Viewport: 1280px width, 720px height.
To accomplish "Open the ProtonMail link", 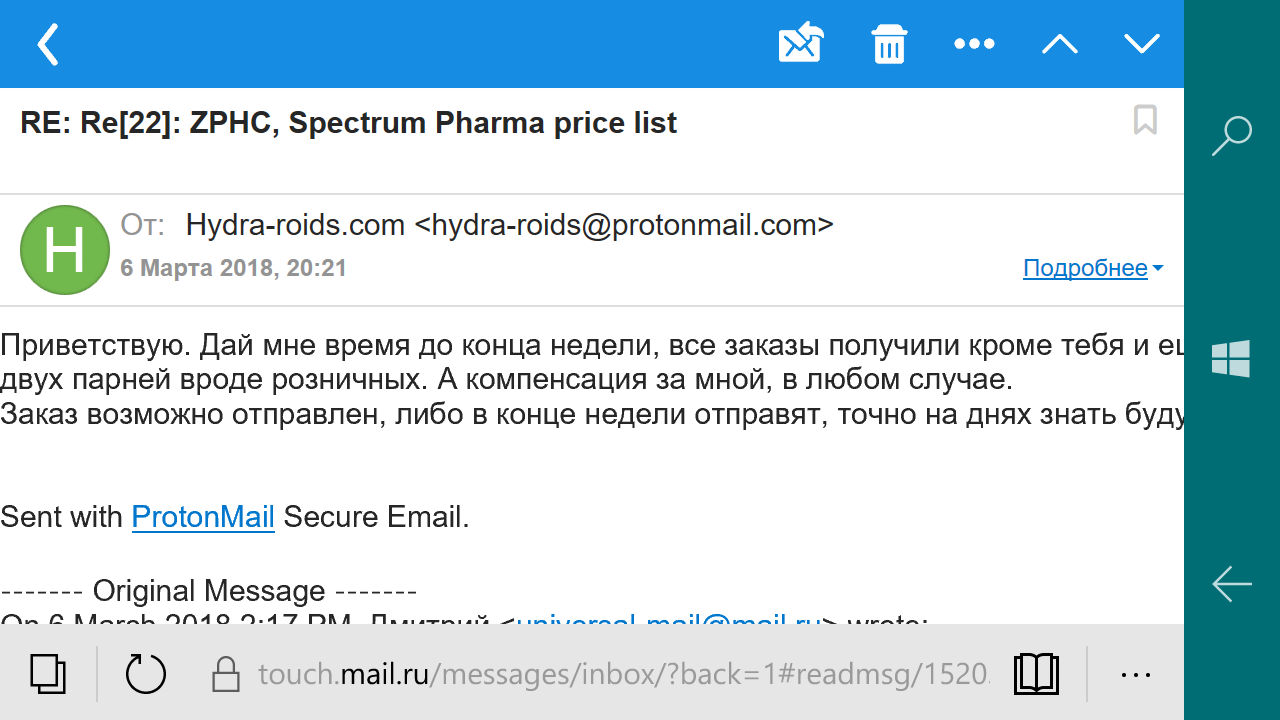I will [x=203, y=517].
